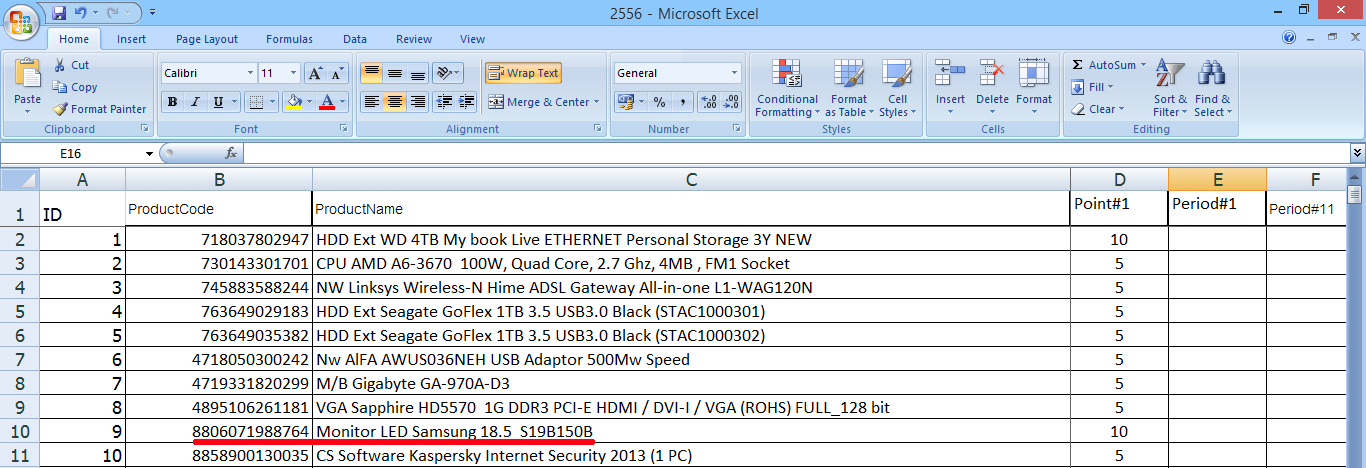
Task: Open Sort & Filter
Action: 1169,88
